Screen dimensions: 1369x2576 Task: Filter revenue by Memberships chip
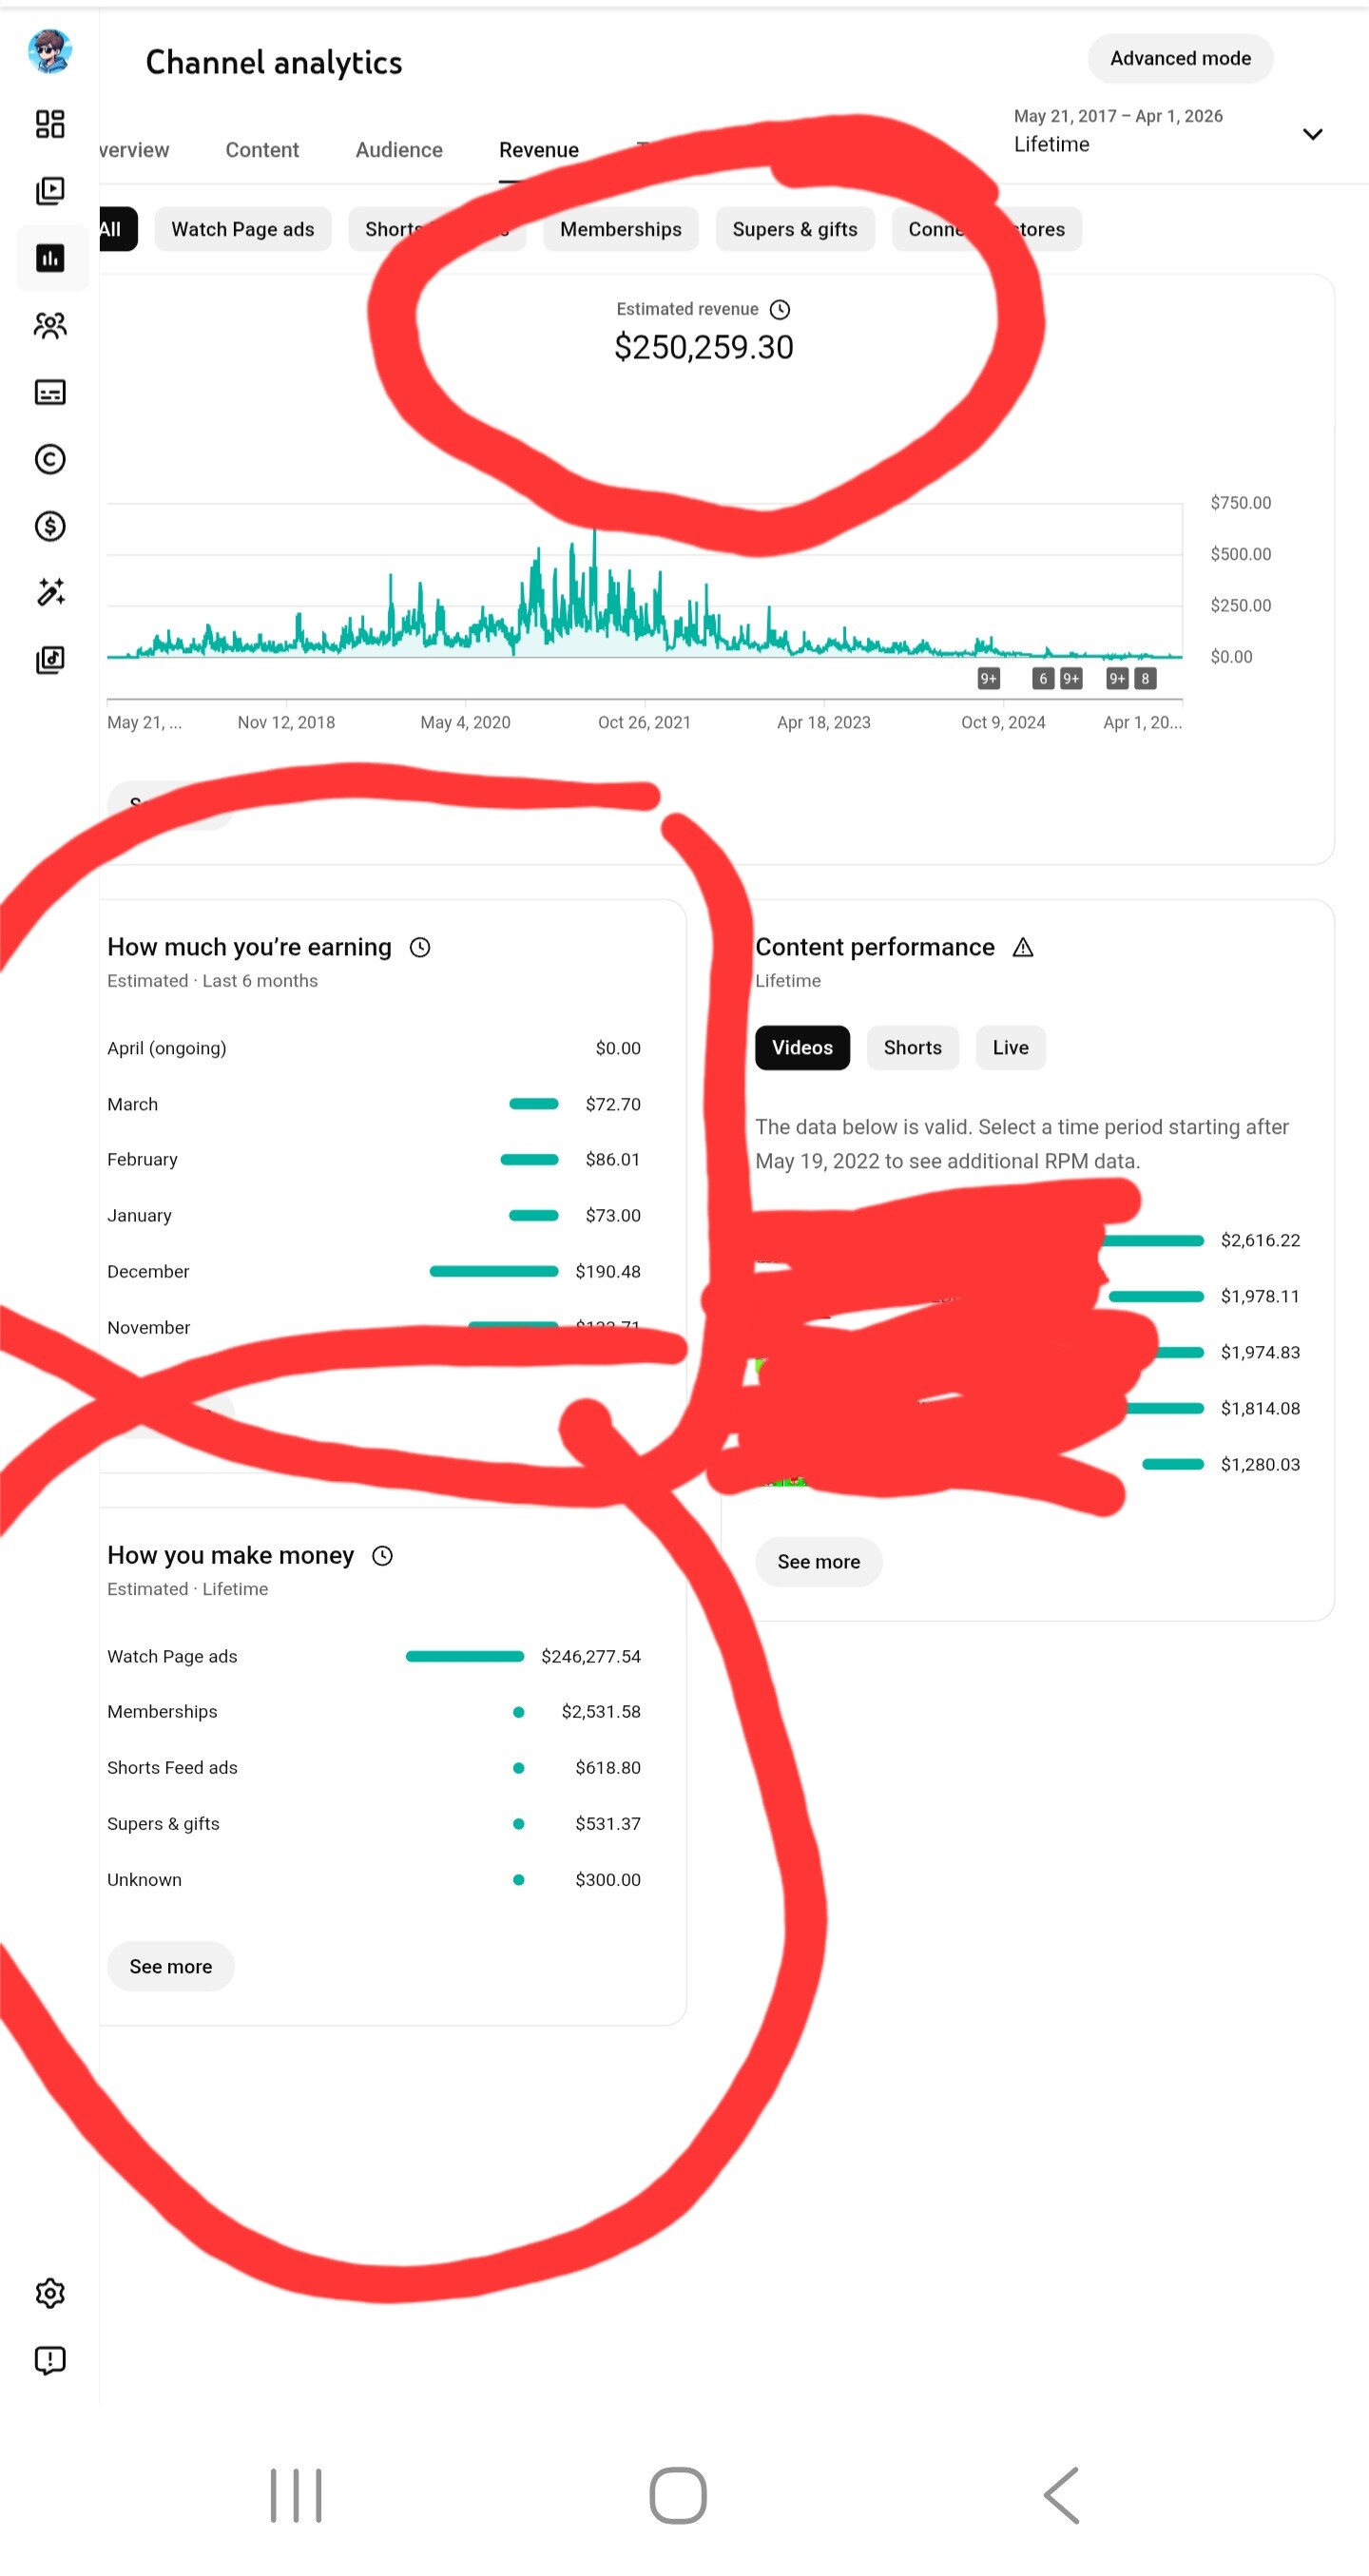pos(620,229)
